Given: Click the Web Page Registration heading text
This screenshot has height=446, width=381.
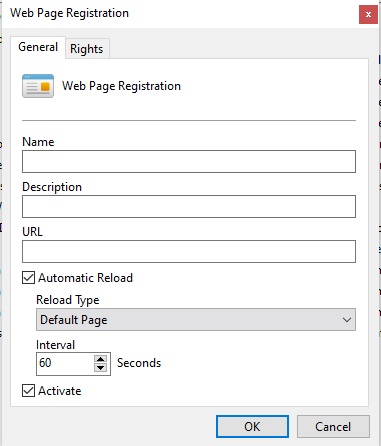Looking at the screenshot, I should click(121, 86).
